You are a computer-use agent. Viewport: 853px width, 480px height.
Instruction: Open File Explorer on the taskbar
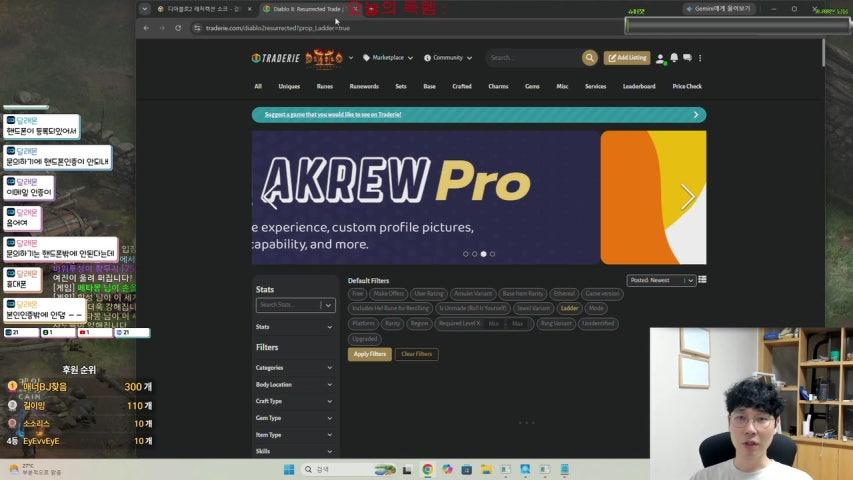(x=486, y=470)
